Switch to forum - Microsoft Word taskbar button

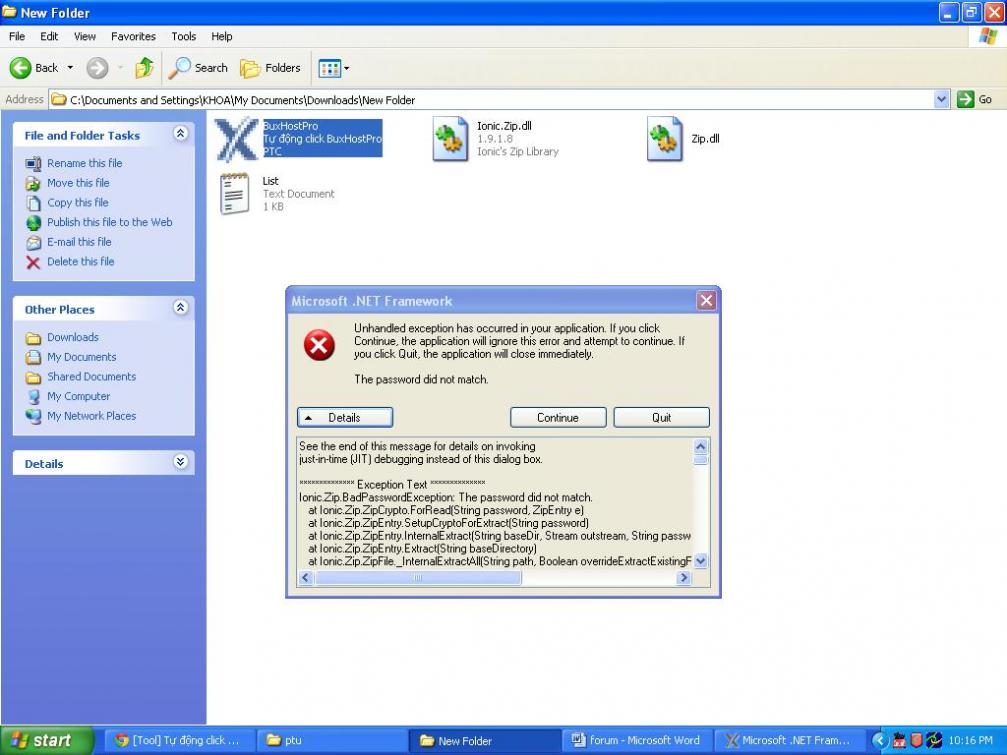click(638, 740)
